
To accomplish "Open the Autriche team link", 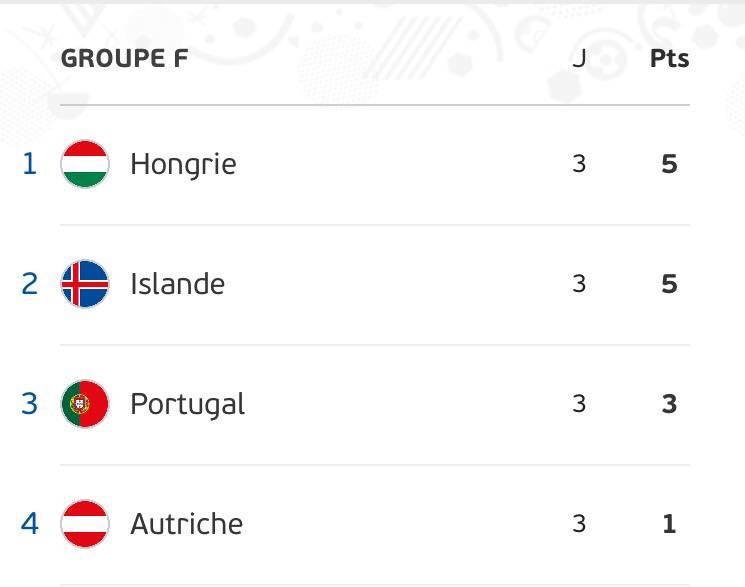I will (187, 524).
